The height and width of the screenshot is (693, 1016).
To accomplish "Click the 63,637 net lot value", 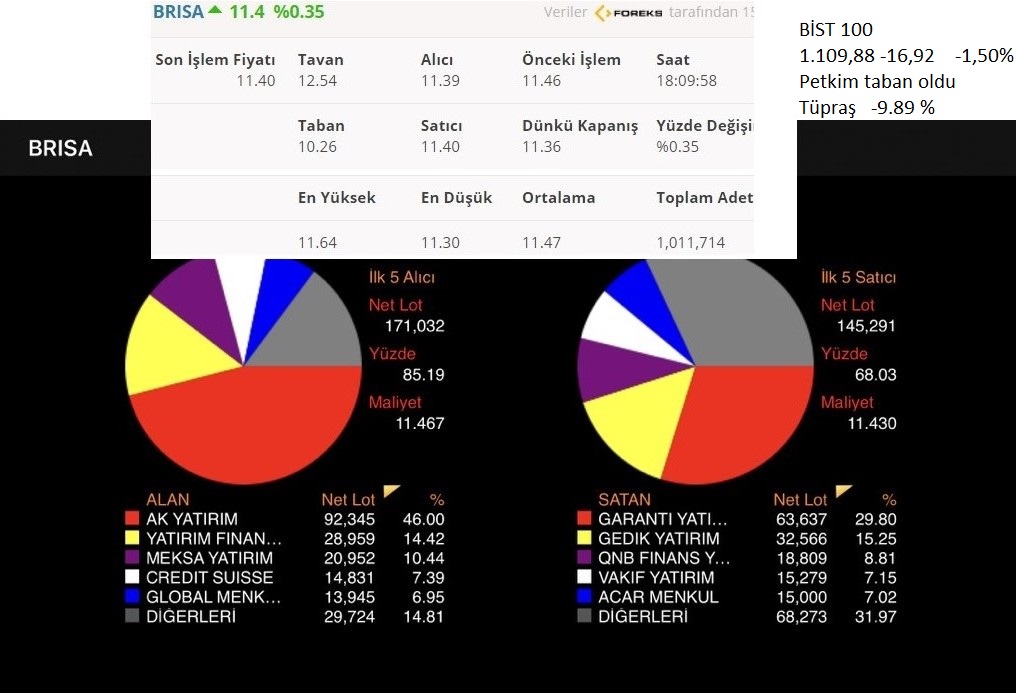I will 802,519.
